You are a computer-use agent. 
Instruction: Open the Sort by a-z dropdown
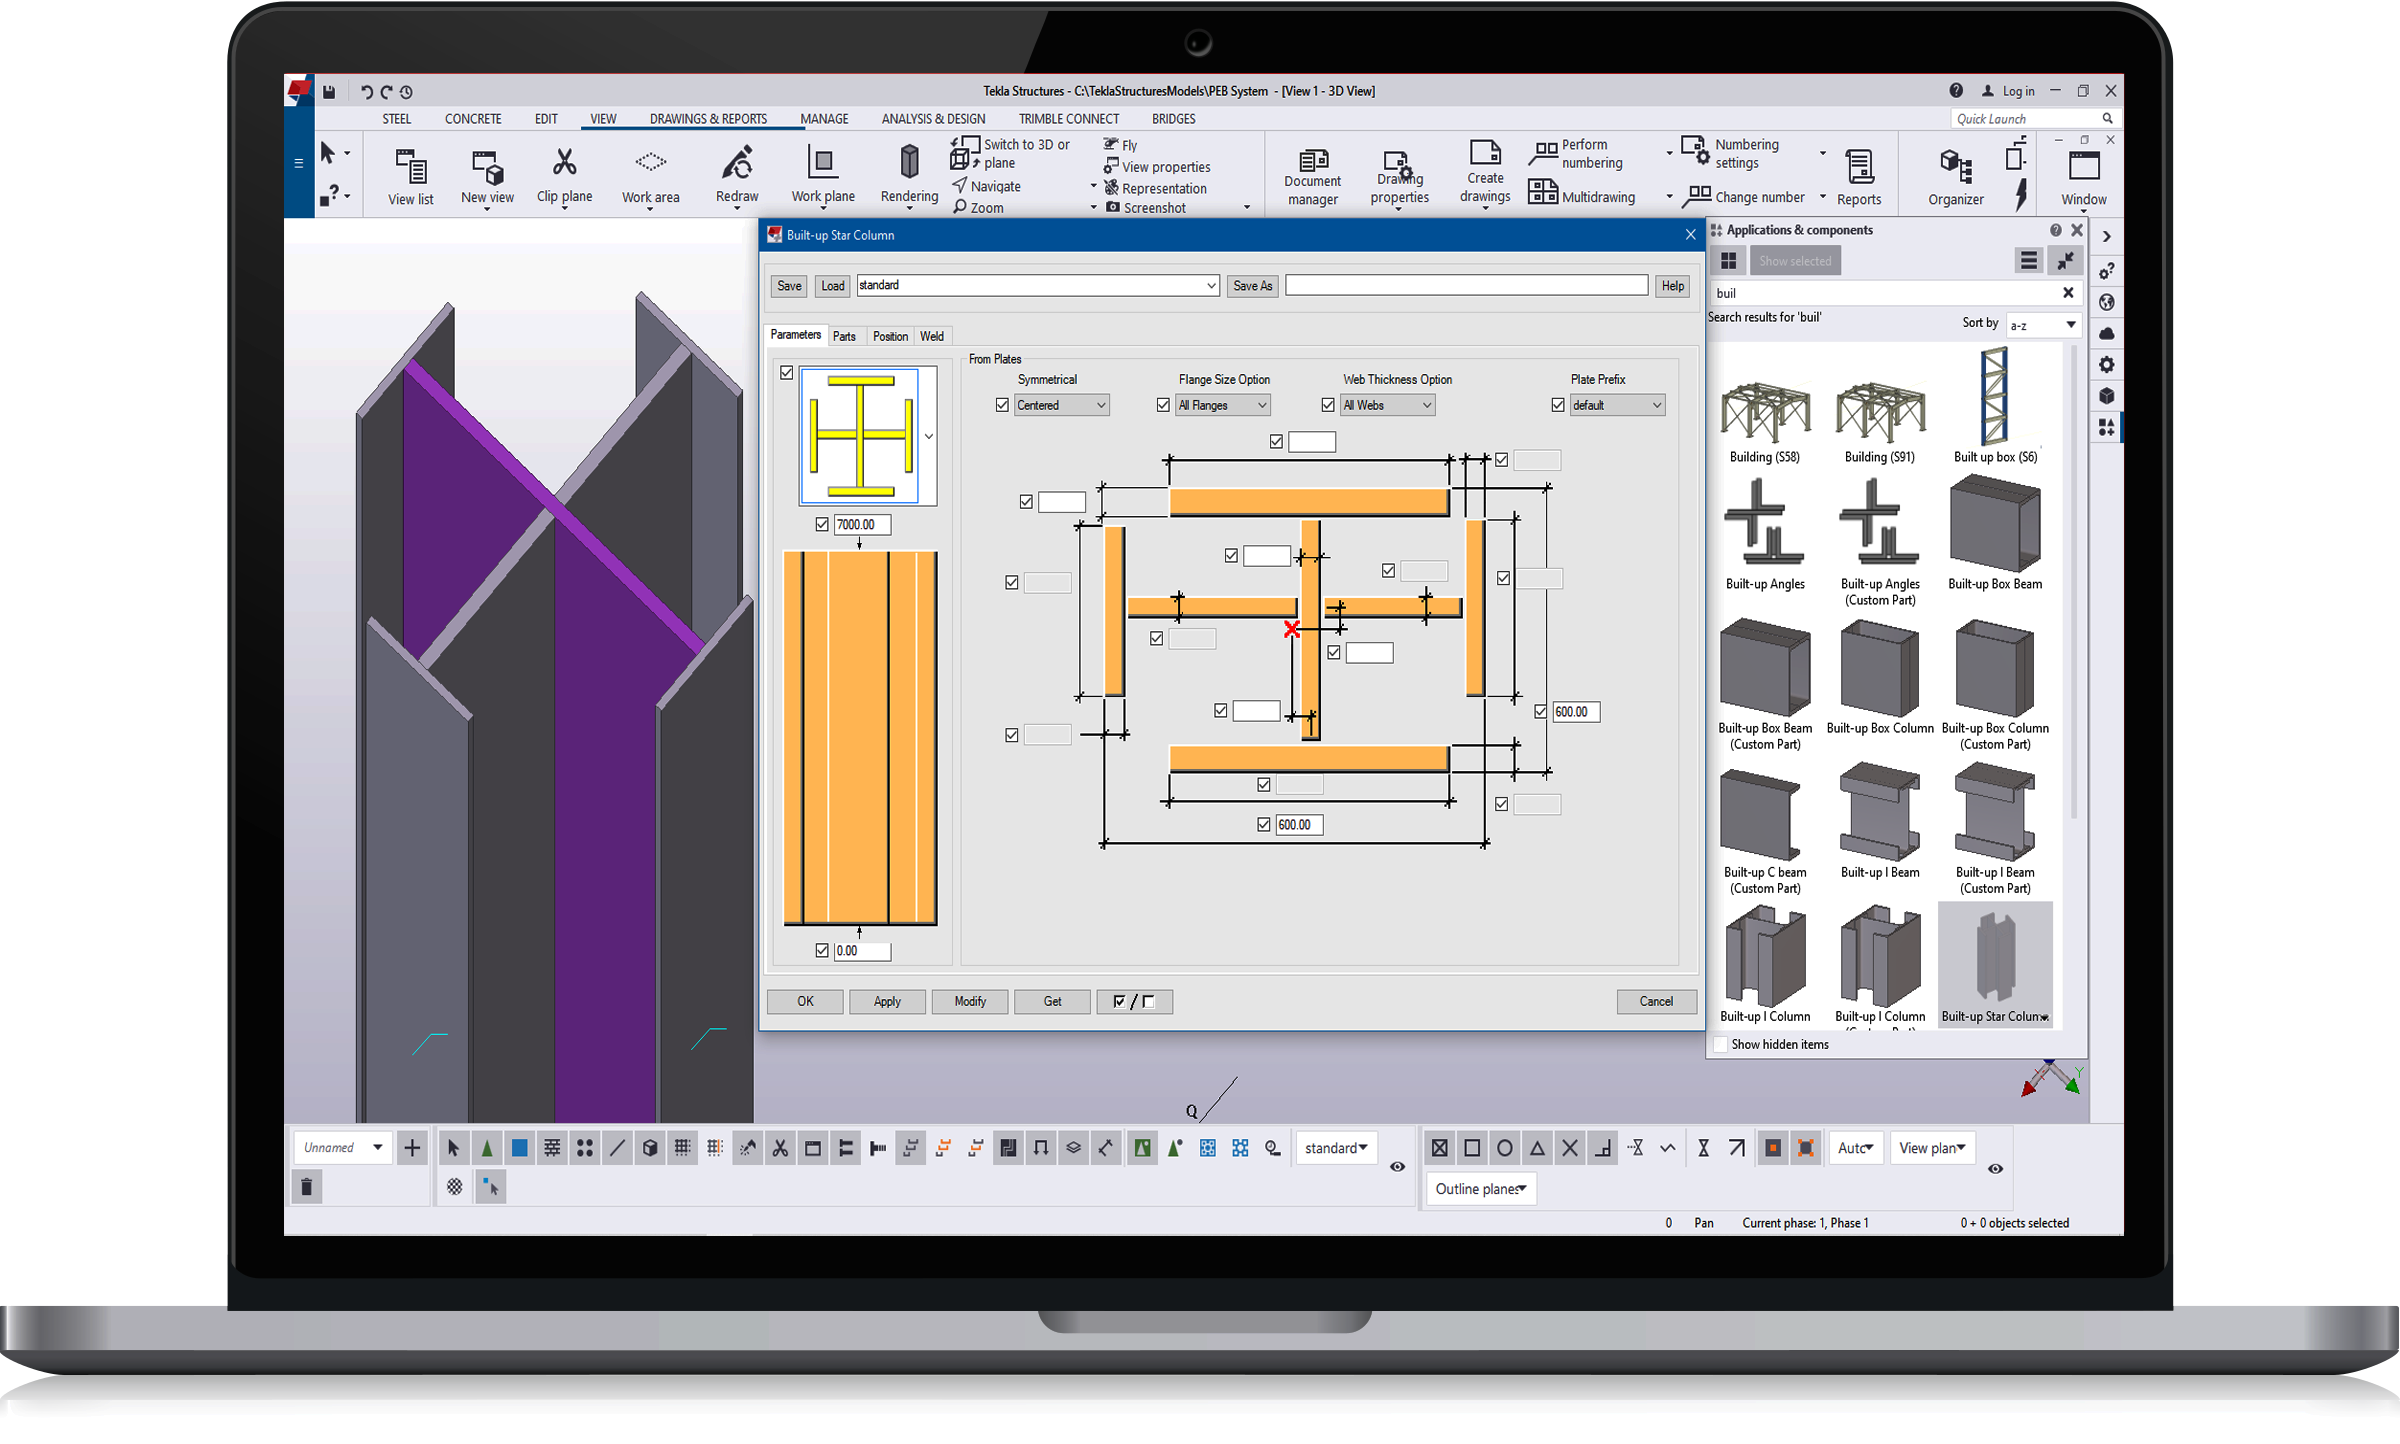click(2043, 324)
